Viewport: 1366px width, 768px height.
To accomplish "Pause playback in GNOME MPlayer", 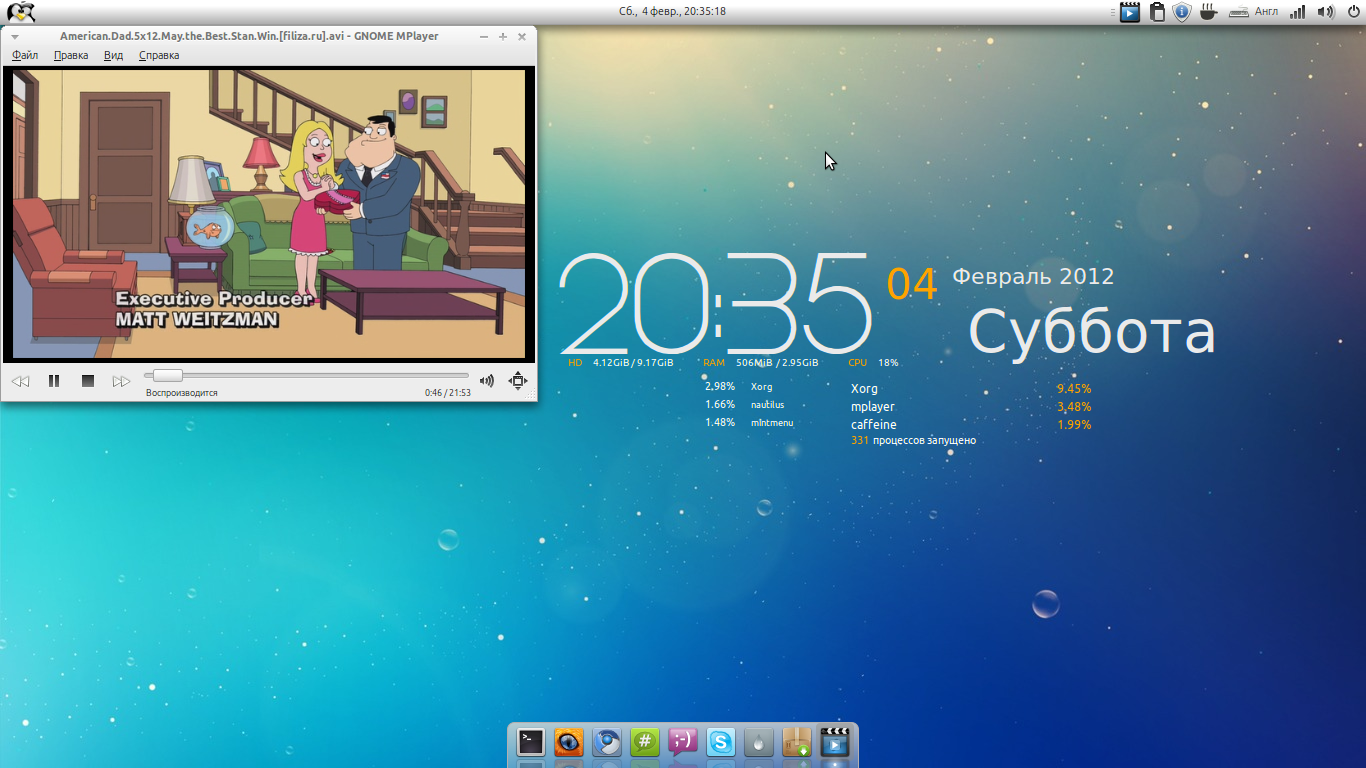I will pos(54,381).
